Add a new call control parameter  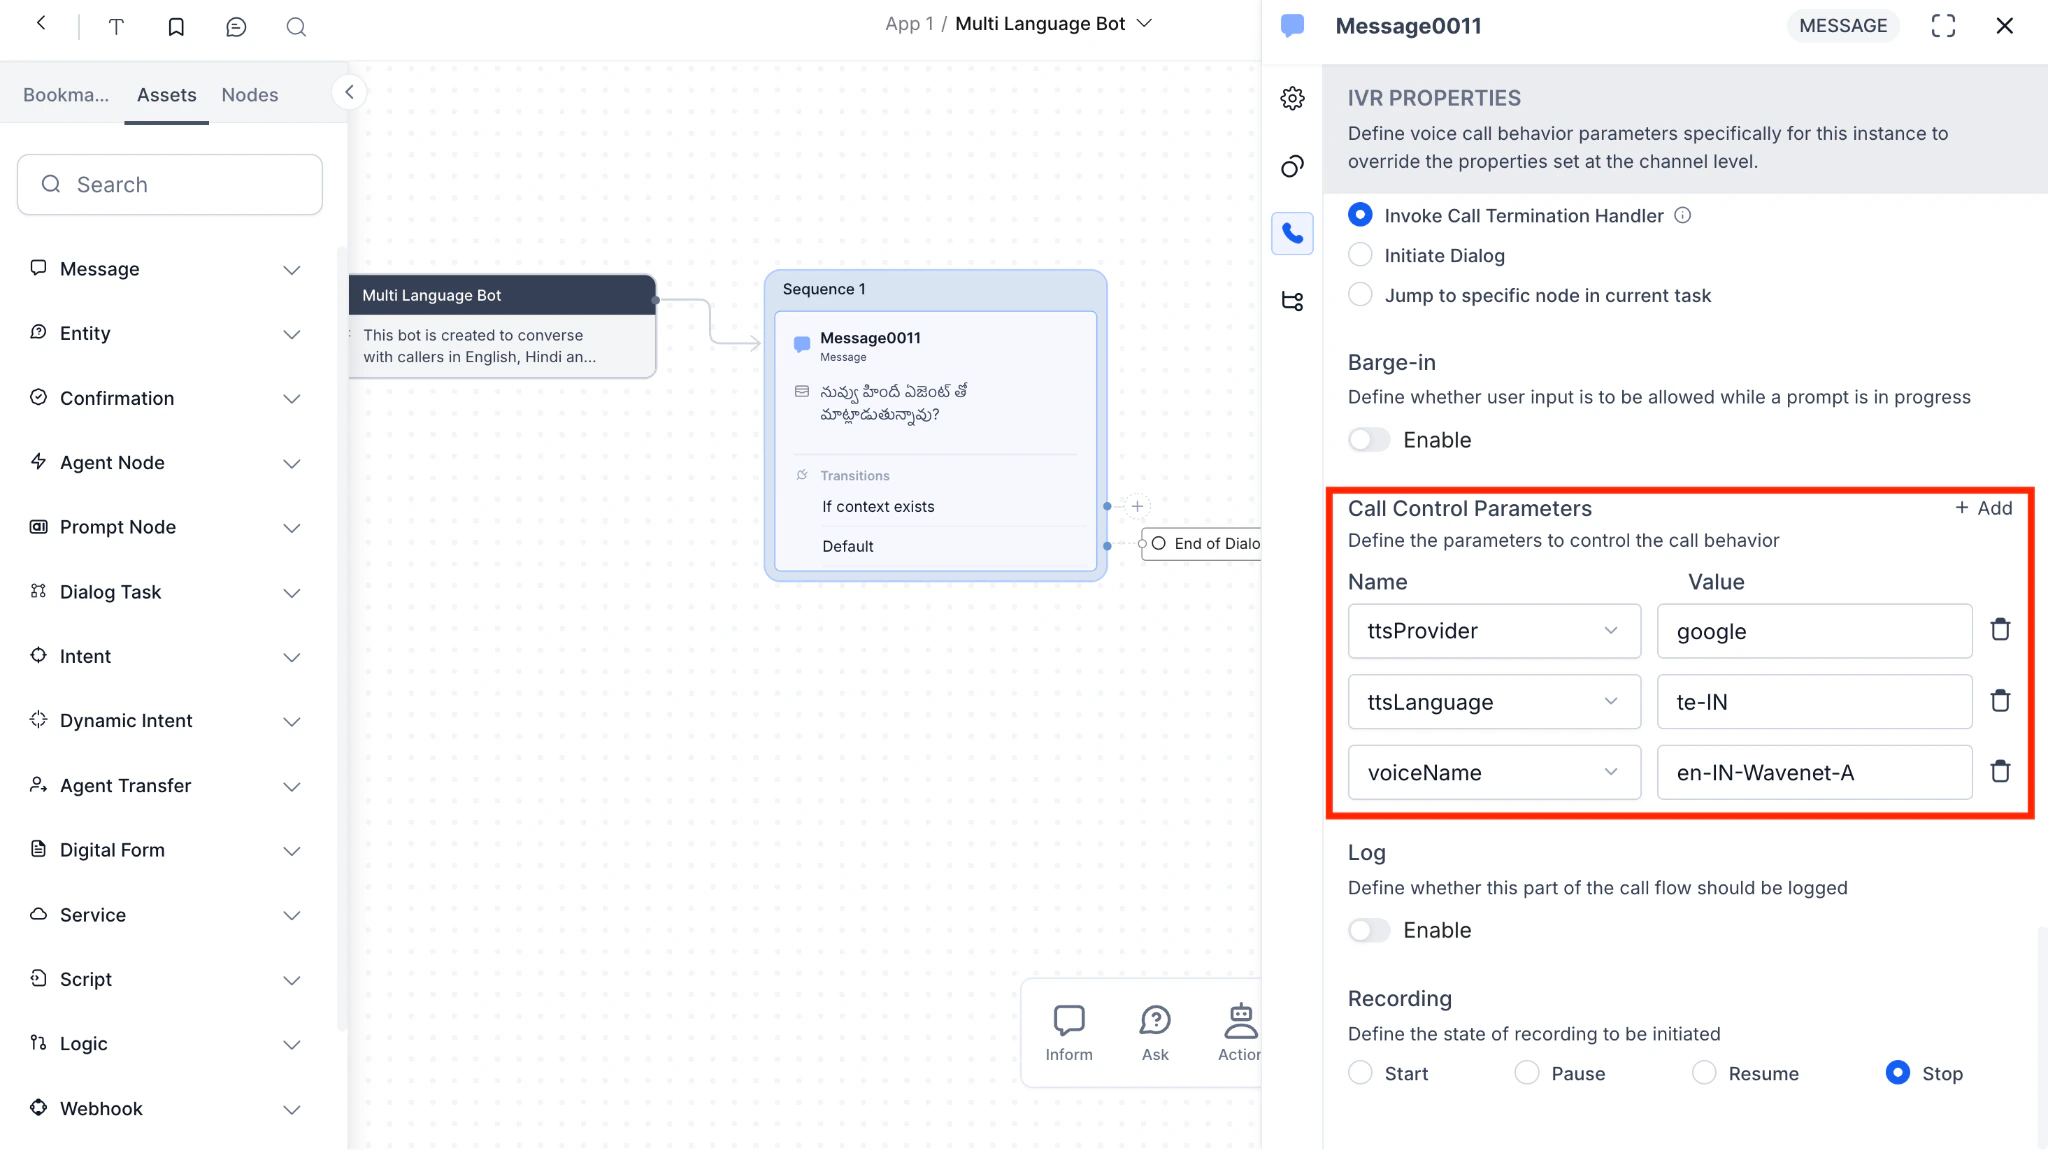tap(1984, 508)
